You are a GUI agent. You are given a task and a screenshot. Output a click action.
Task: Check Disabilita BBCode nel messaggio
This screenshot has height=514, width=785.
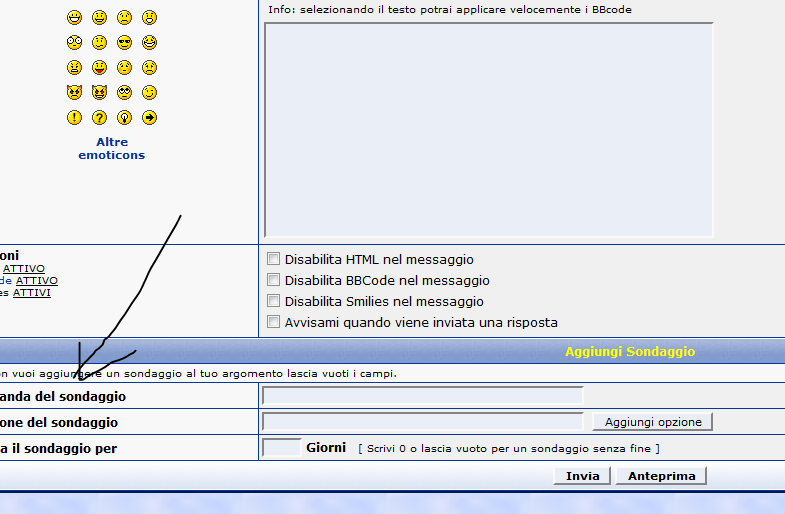coord(273,280)
